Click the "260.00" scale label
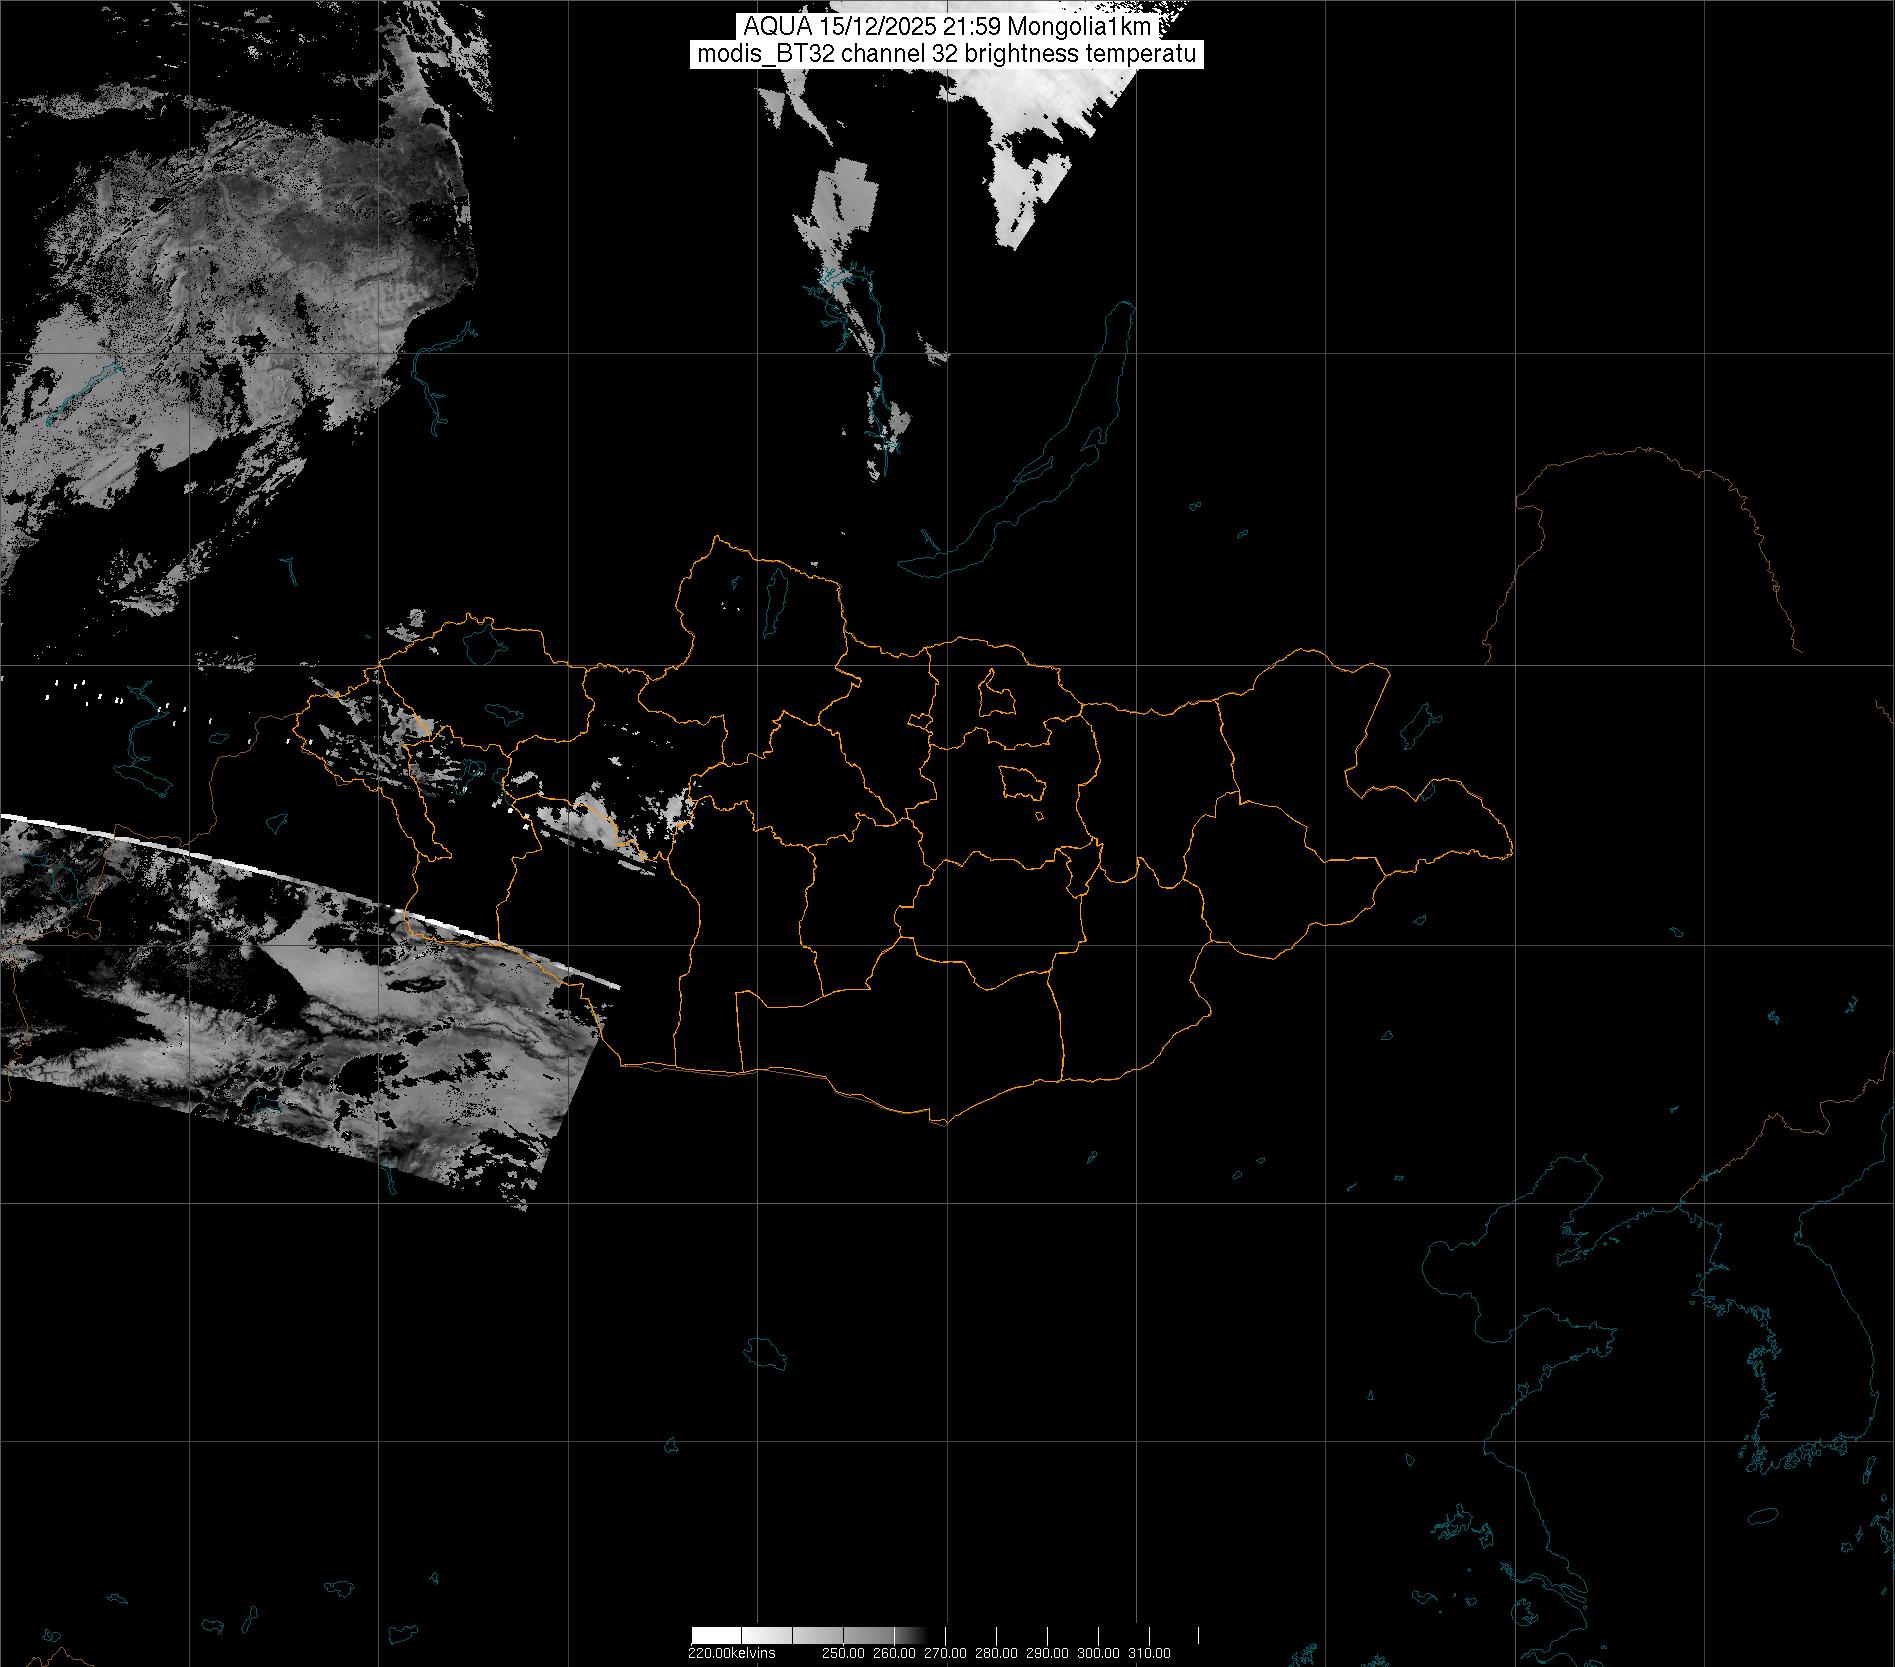 894,1653
